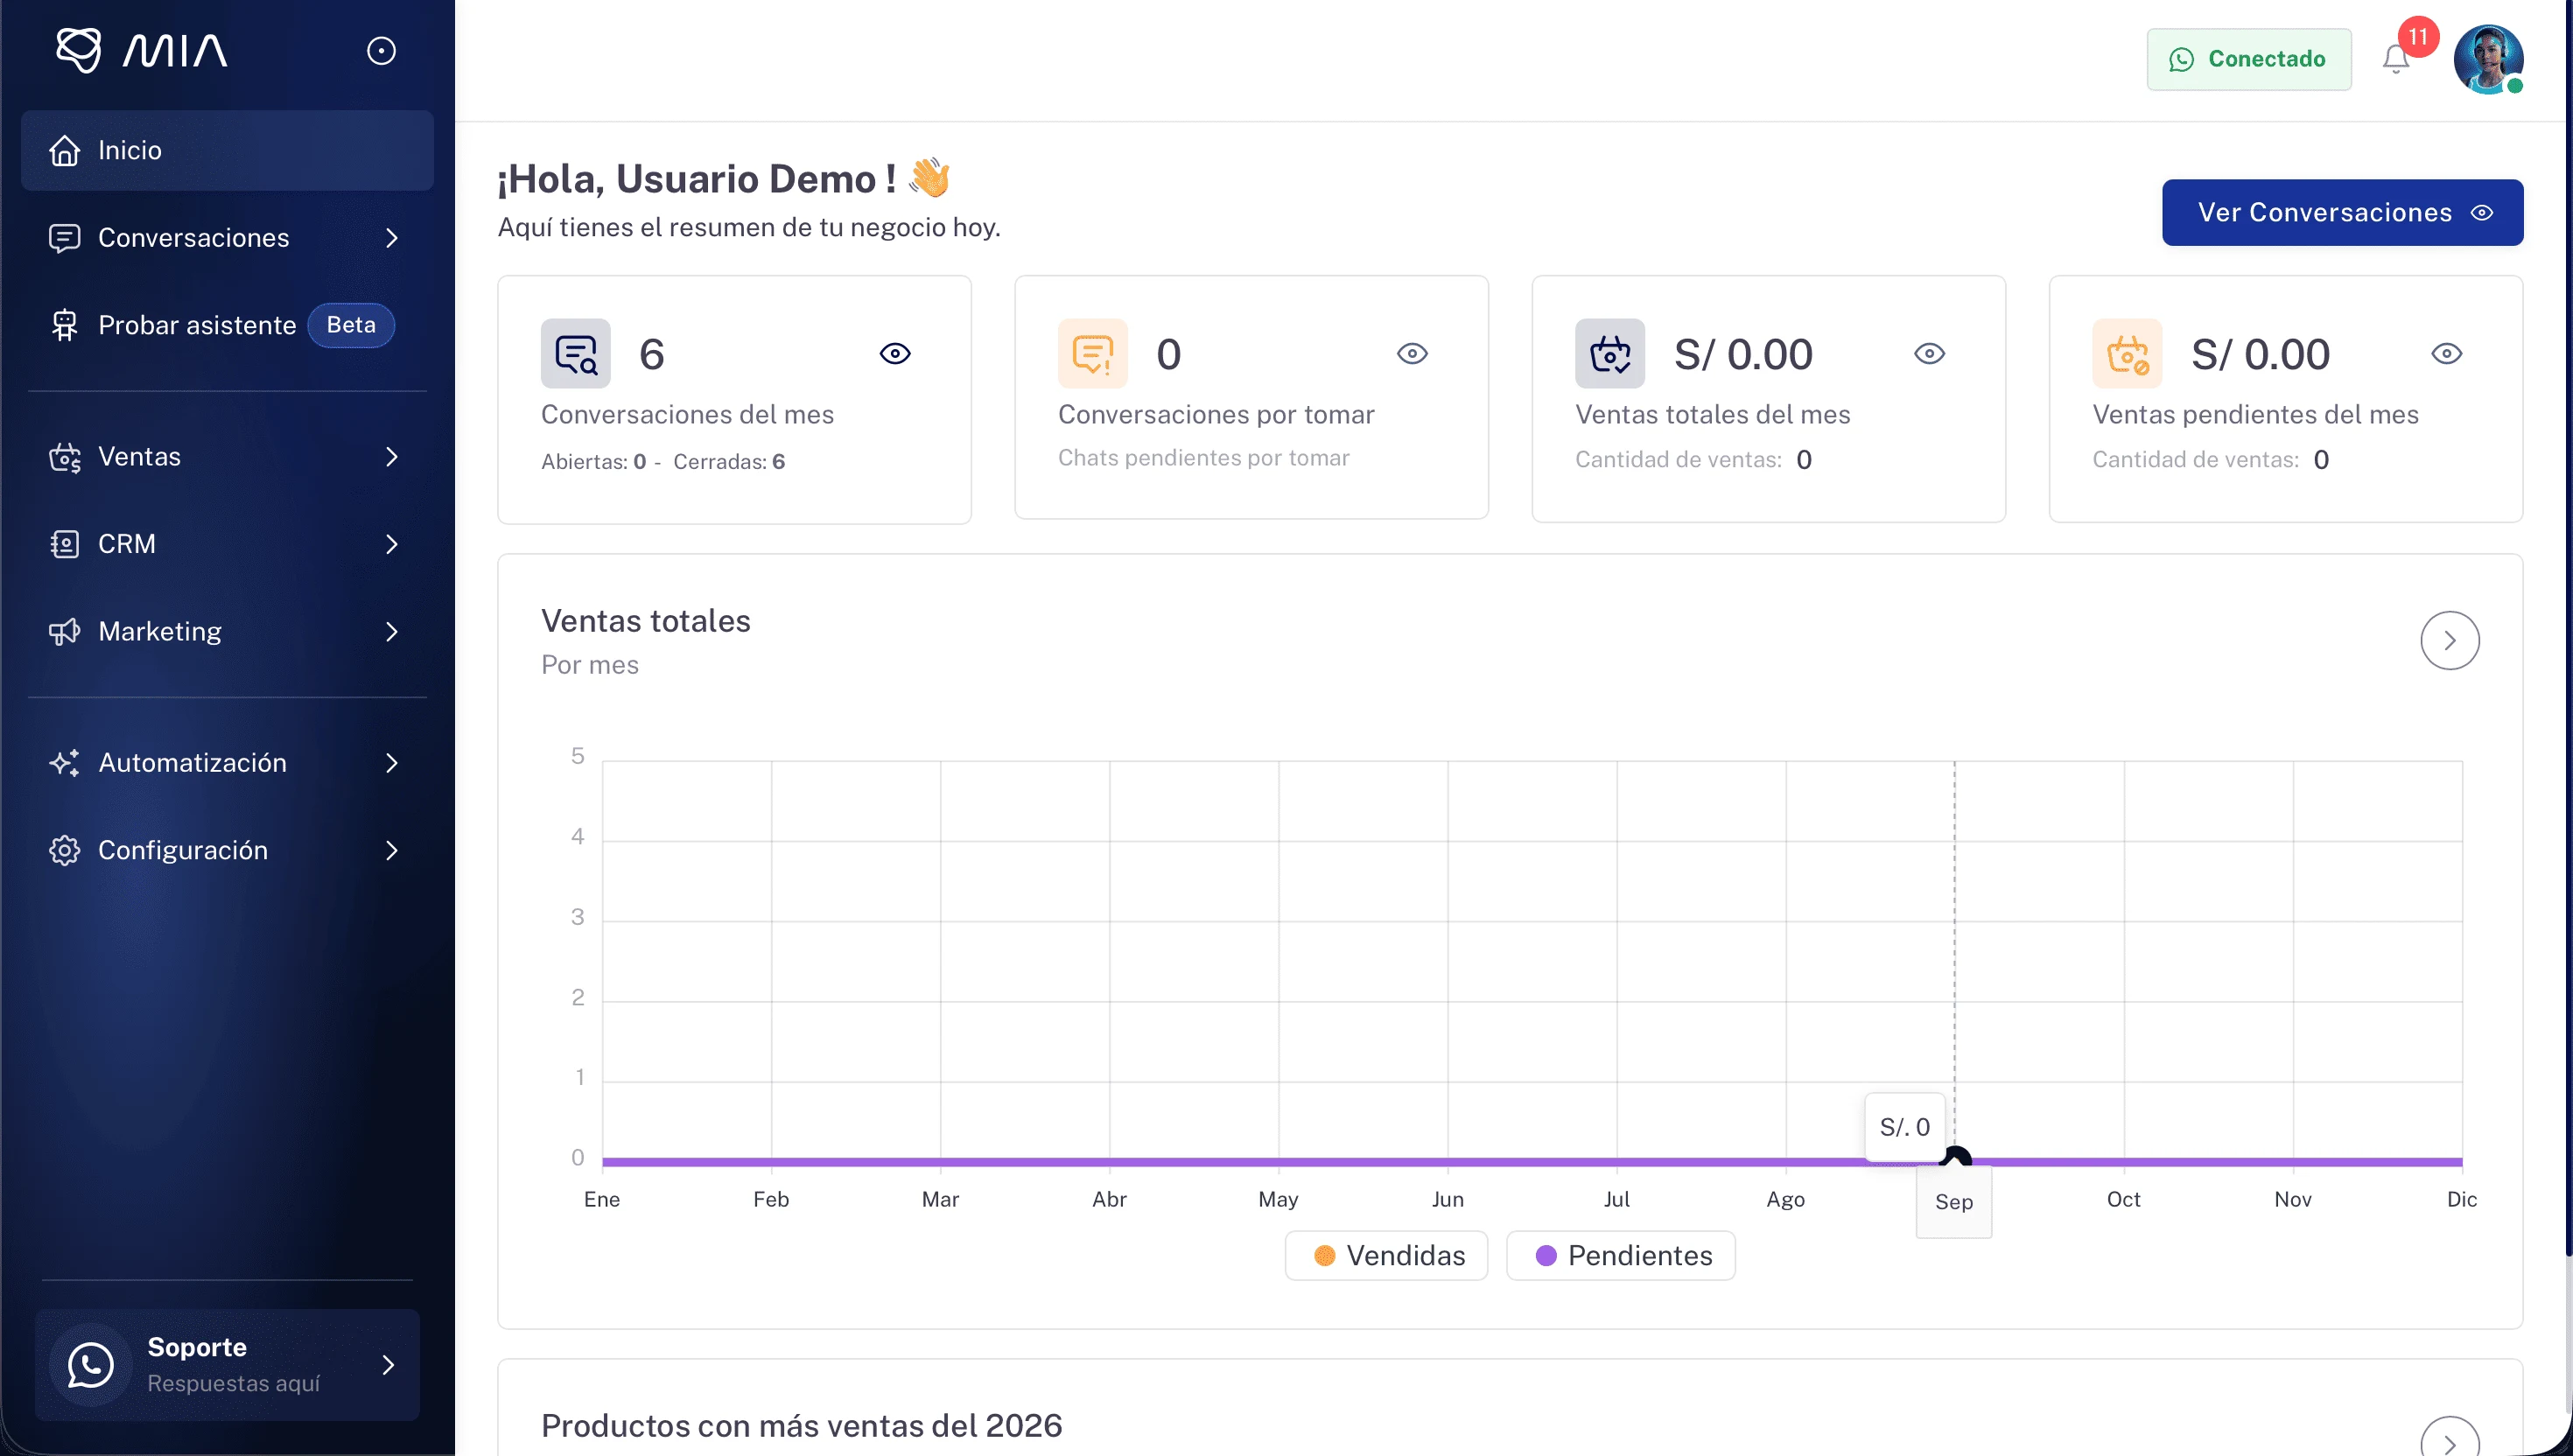Image resolution: width=2573 pixels, height=1456 pixels.
Task: Open Soporte with its chevron arrow
Action: [x=388, y=1365]
